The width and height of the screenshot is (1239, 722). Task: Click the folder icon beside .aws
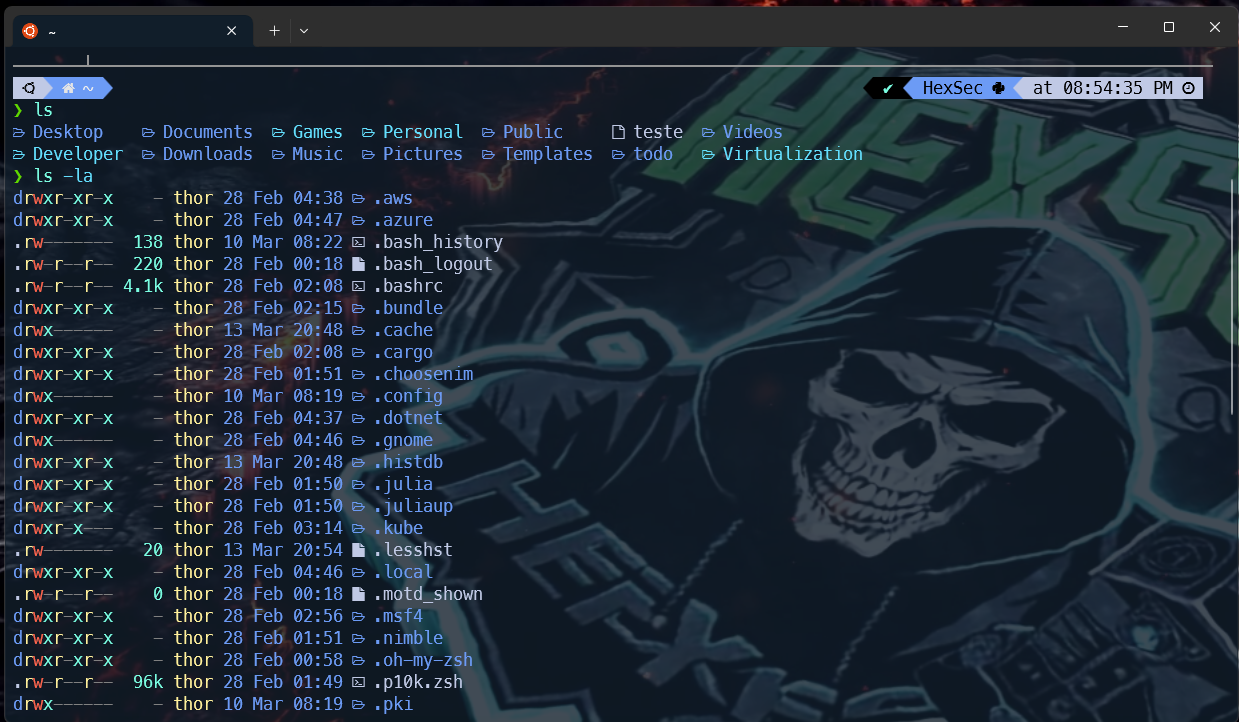tap(359, 198)
